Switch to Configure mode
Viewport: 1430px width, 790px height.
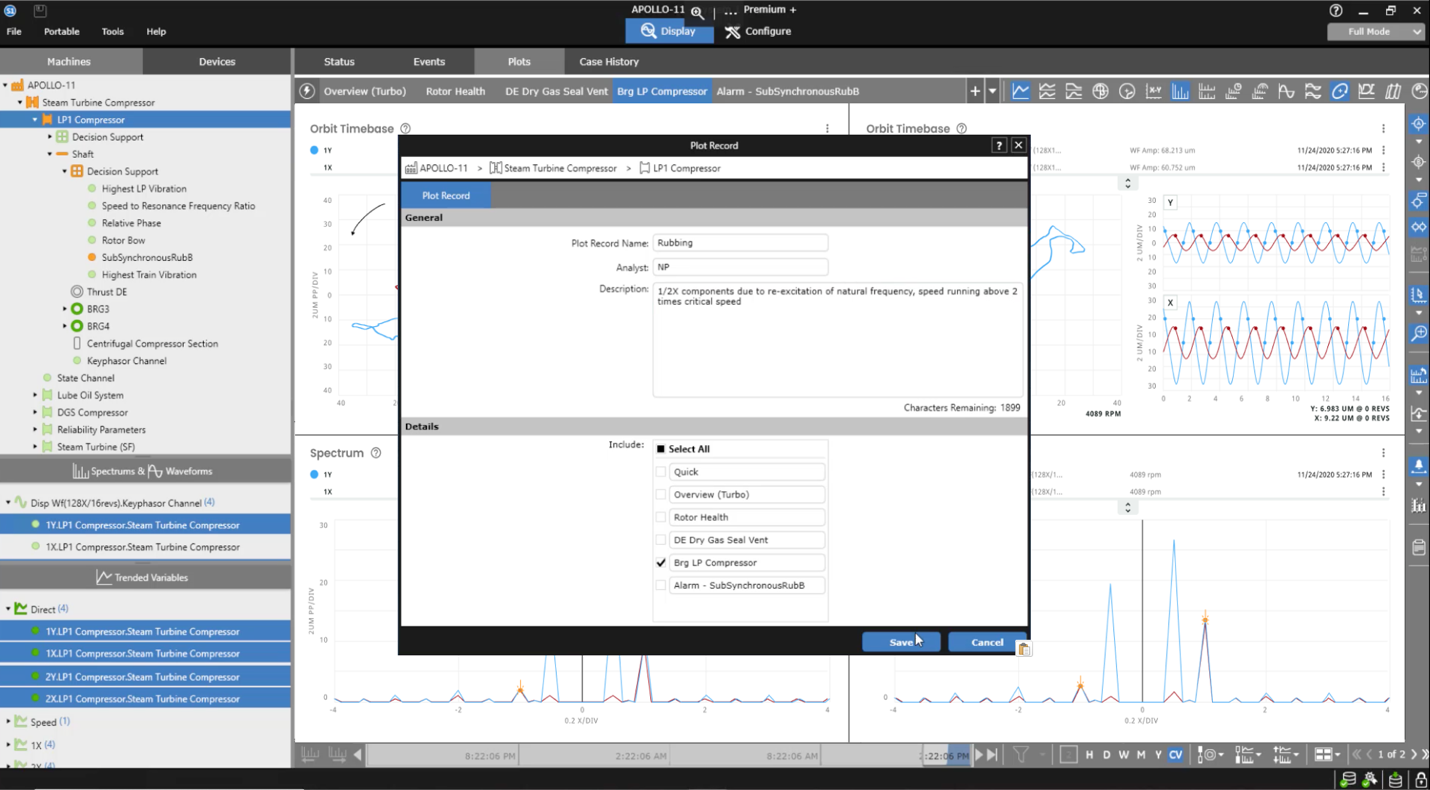pos(758,32)
